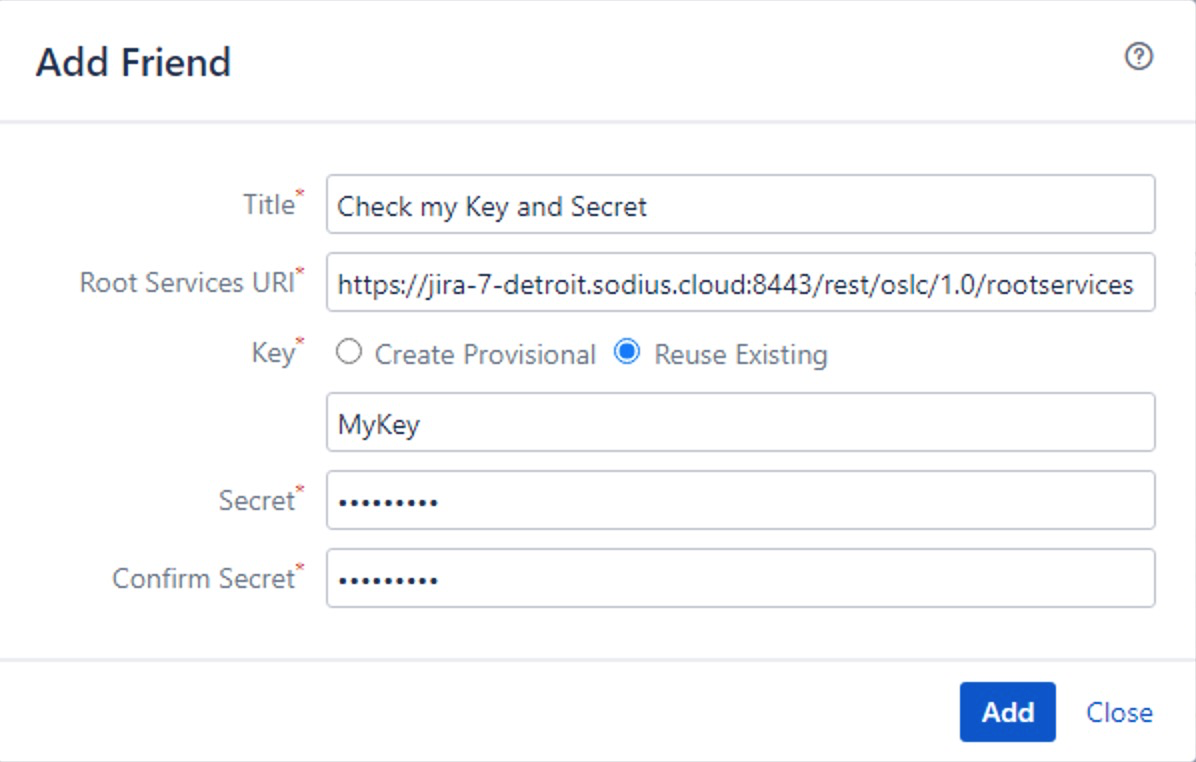
Task: Click into the Root Services URI field
Action: click(x=741, y=282)
